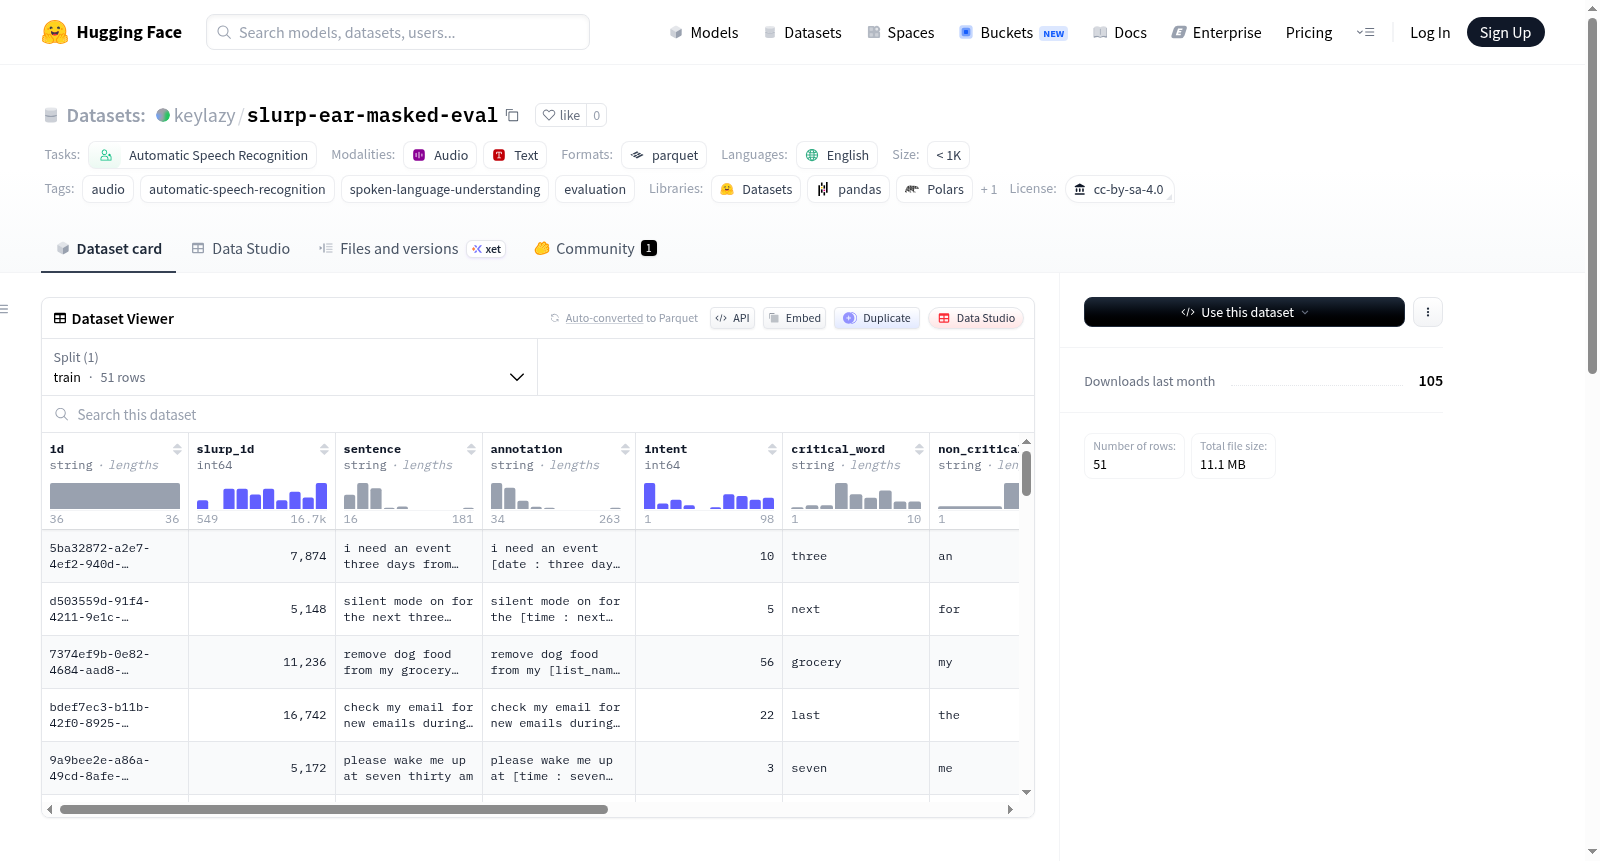Click the table vertical scrollbar thumb
The width and height of the screenshot is (1600, 861).
coord(1026,472)
